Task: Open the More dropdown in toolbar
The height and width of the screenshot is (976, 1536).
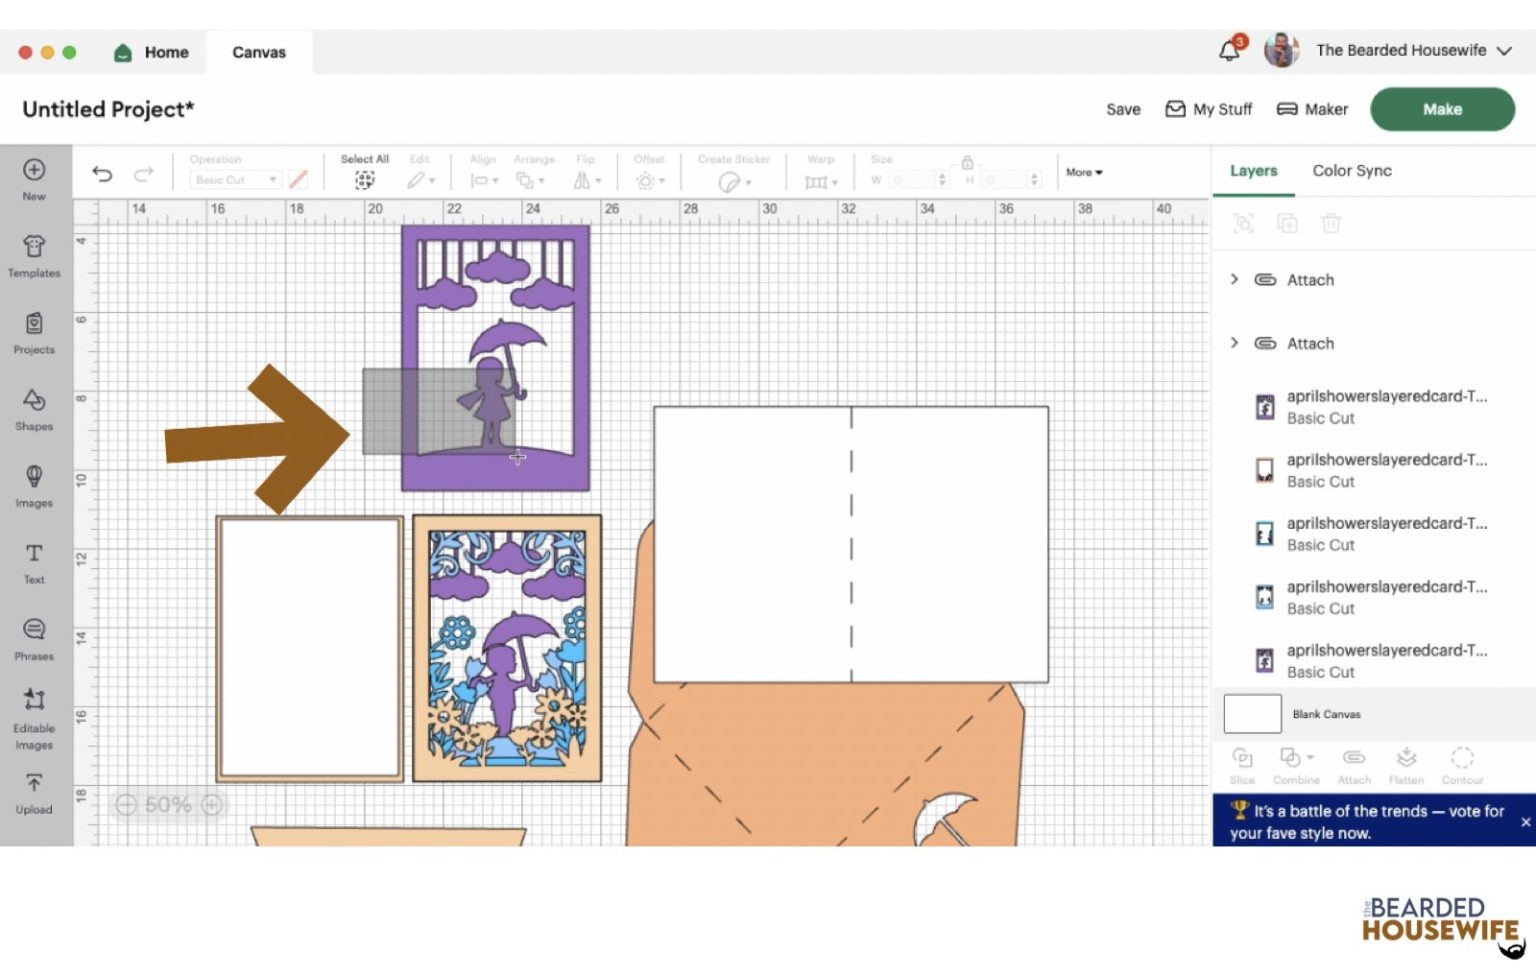Action: pyautogui.click(x=1084, y=173)
